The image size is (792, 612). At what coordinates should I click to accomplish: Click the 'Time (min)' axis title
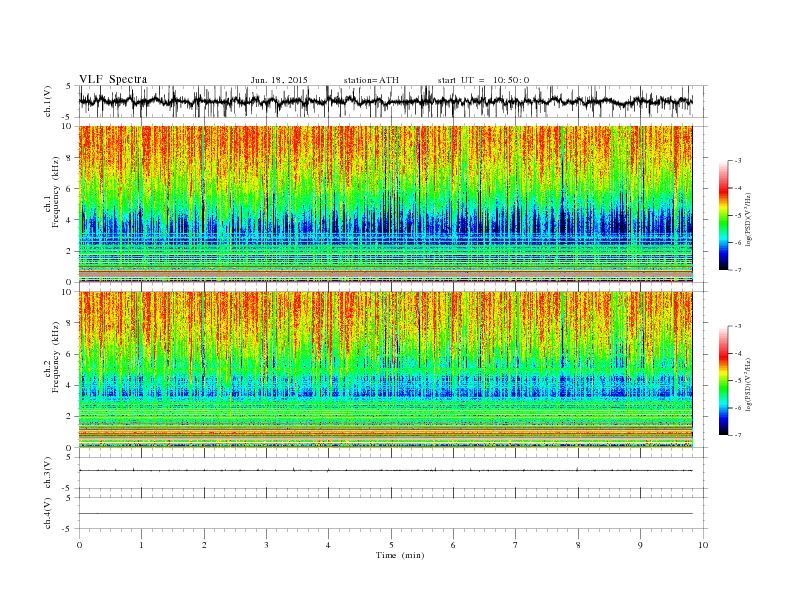(400, 555)
